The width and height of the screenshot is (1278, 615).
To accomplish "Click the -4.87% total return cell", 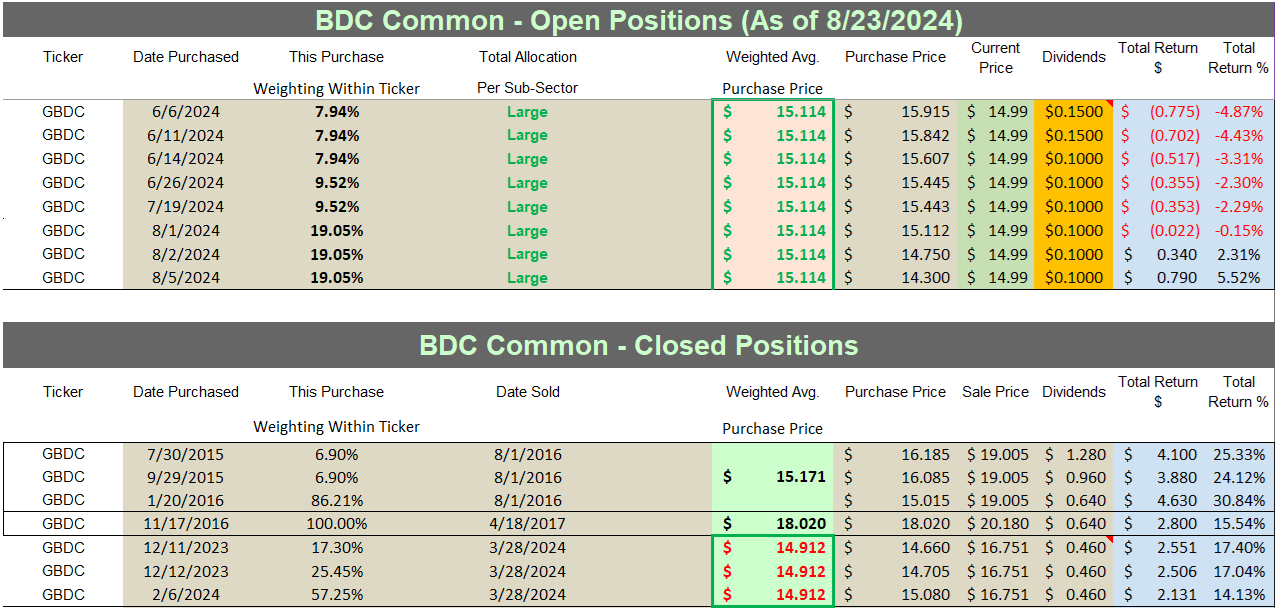I will [1238, 112].
